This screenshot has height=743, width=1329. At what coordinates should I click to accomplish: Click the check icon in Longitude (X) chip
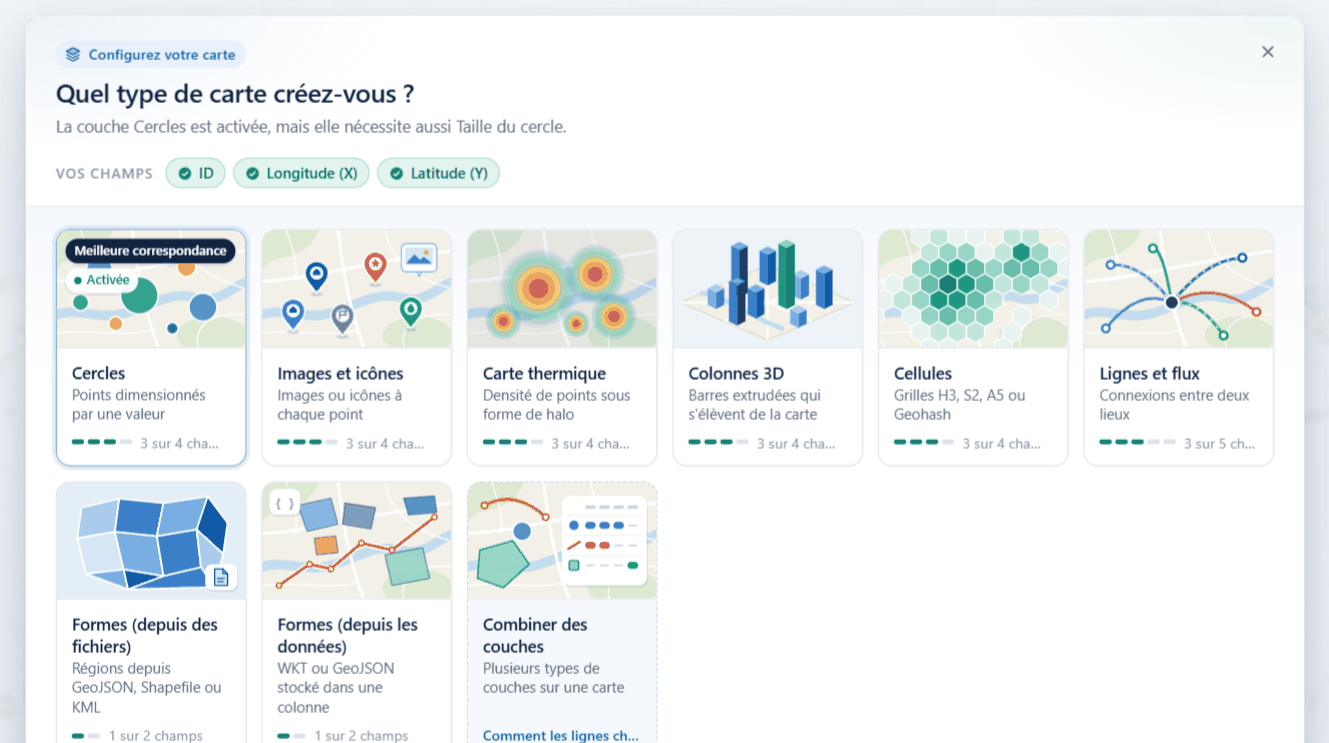(x=252, y=174)
